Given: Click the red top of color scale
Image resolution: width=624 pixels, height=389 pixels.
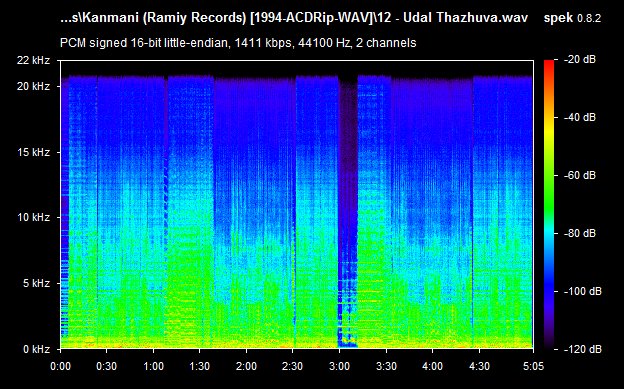Looking at the screenshot, I should (549, 65).
